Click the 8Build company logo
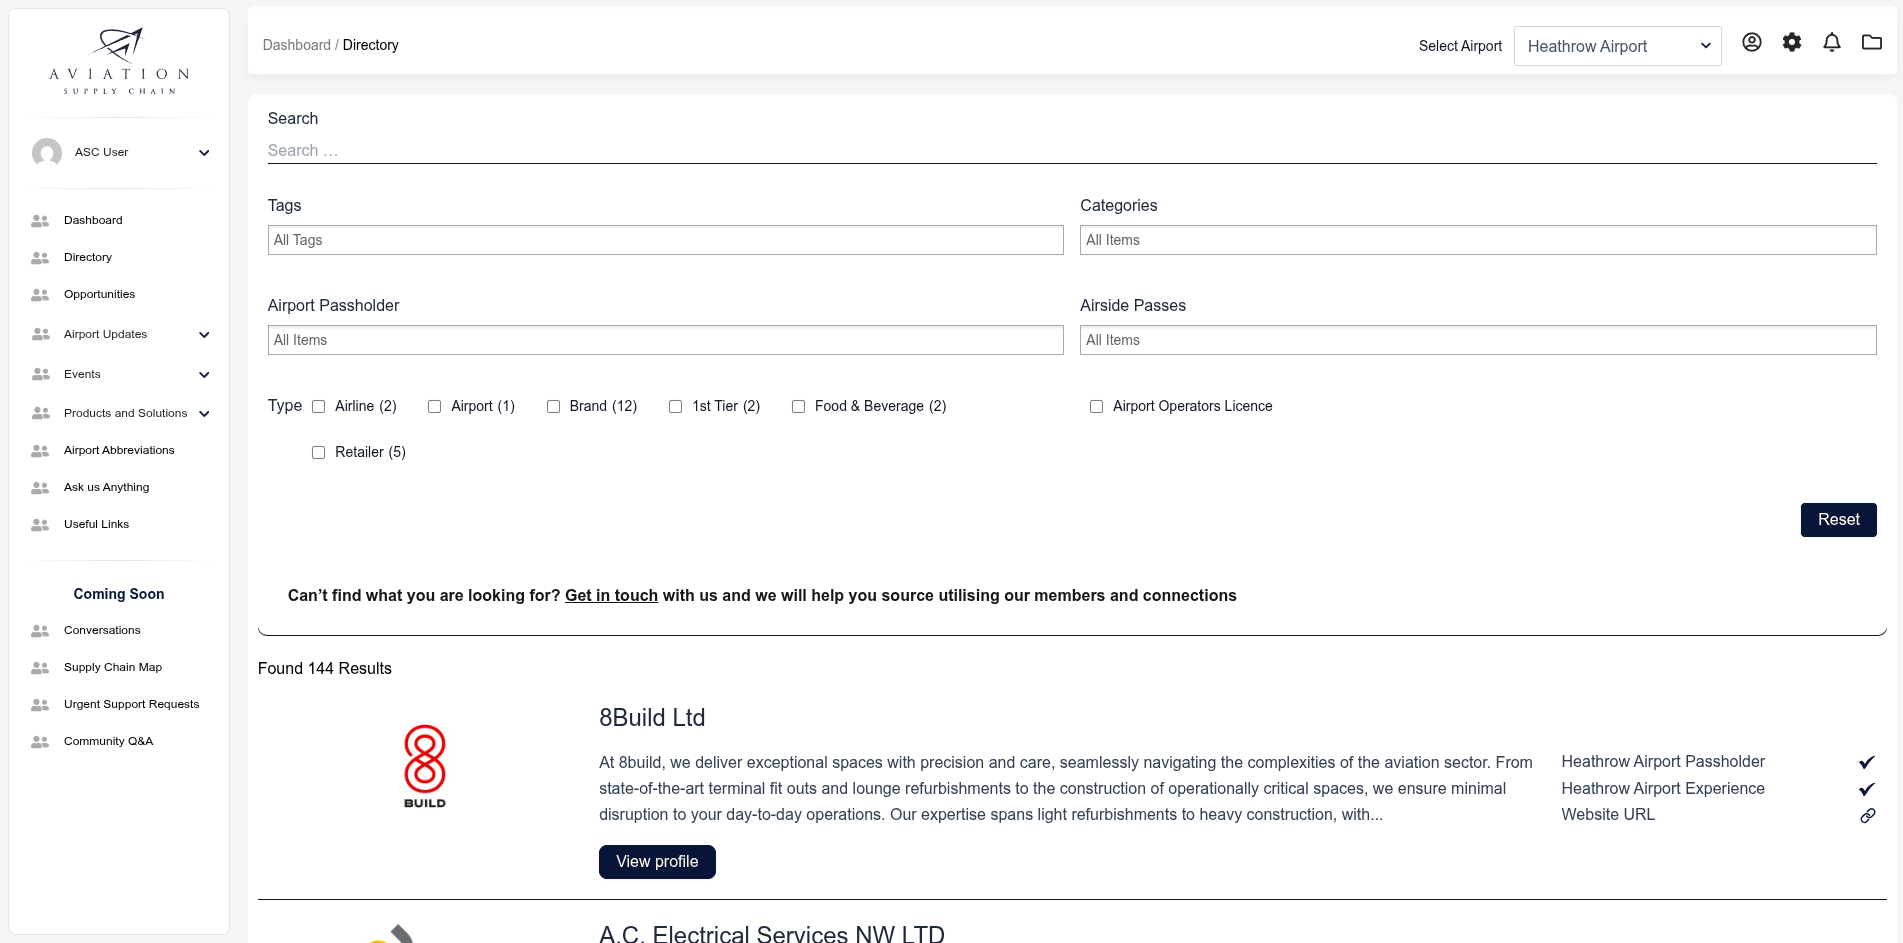 (424, 767)
